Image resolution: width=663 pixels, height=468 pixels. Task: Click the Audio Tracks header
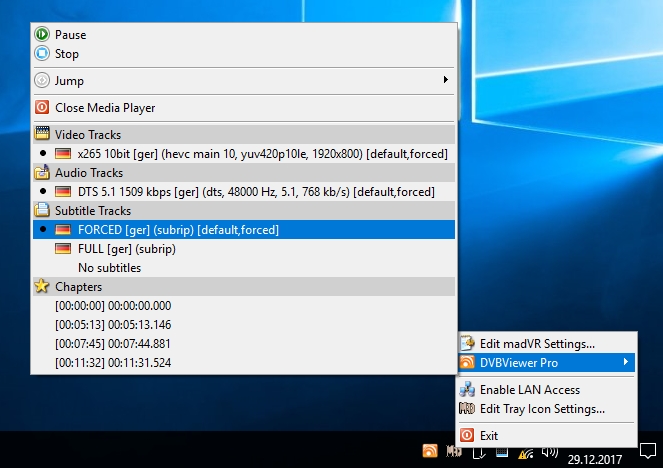tap(244, 172)
